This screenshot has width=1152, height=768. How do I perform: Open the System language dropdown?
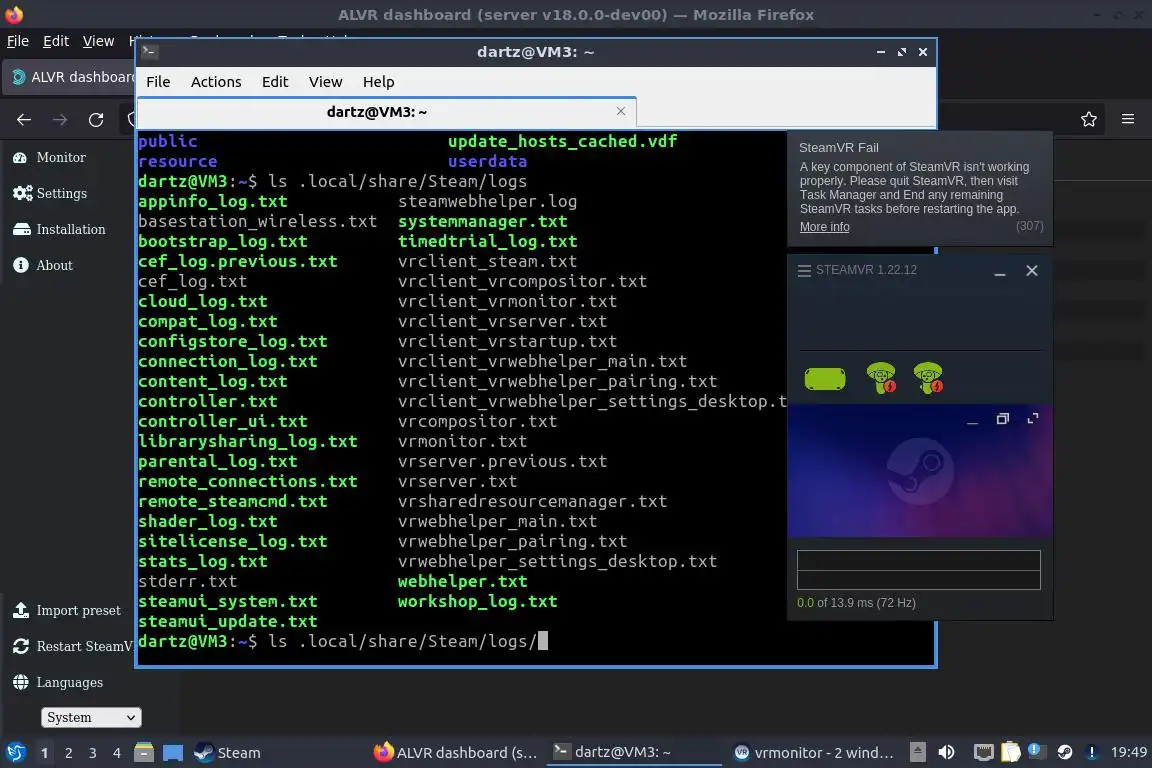point(90,717)
